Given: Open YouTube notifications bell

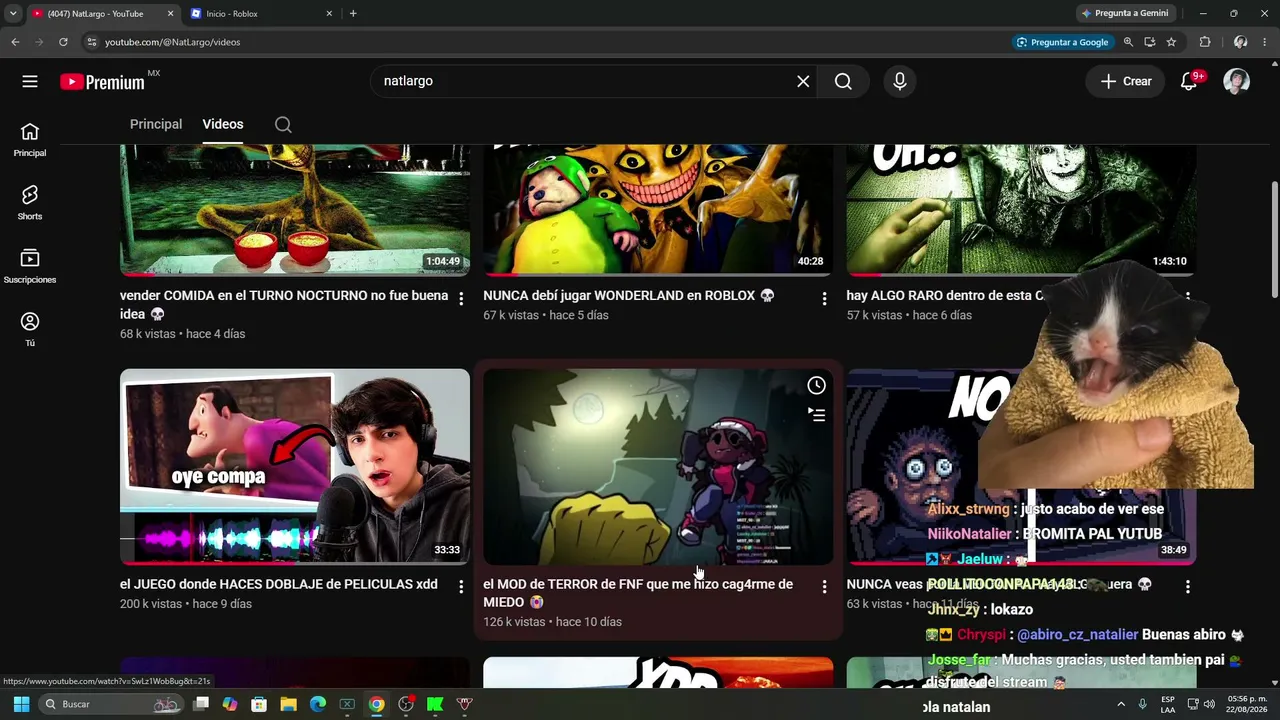Looking at the screenshot, I should 1189,81.
